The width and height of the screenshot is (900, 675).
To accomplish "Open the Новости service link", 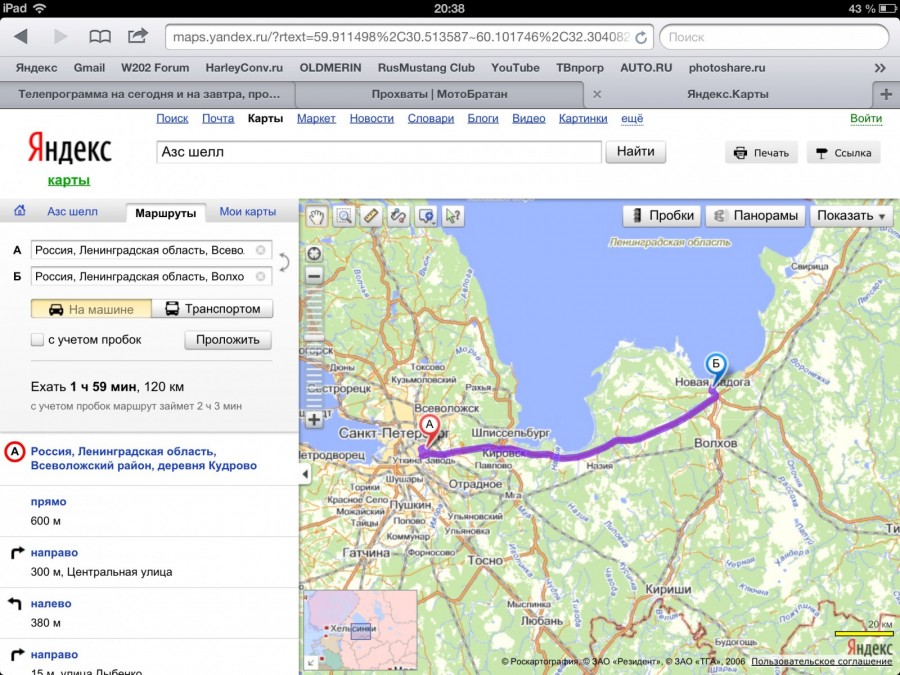I will (x=371, y=118).
